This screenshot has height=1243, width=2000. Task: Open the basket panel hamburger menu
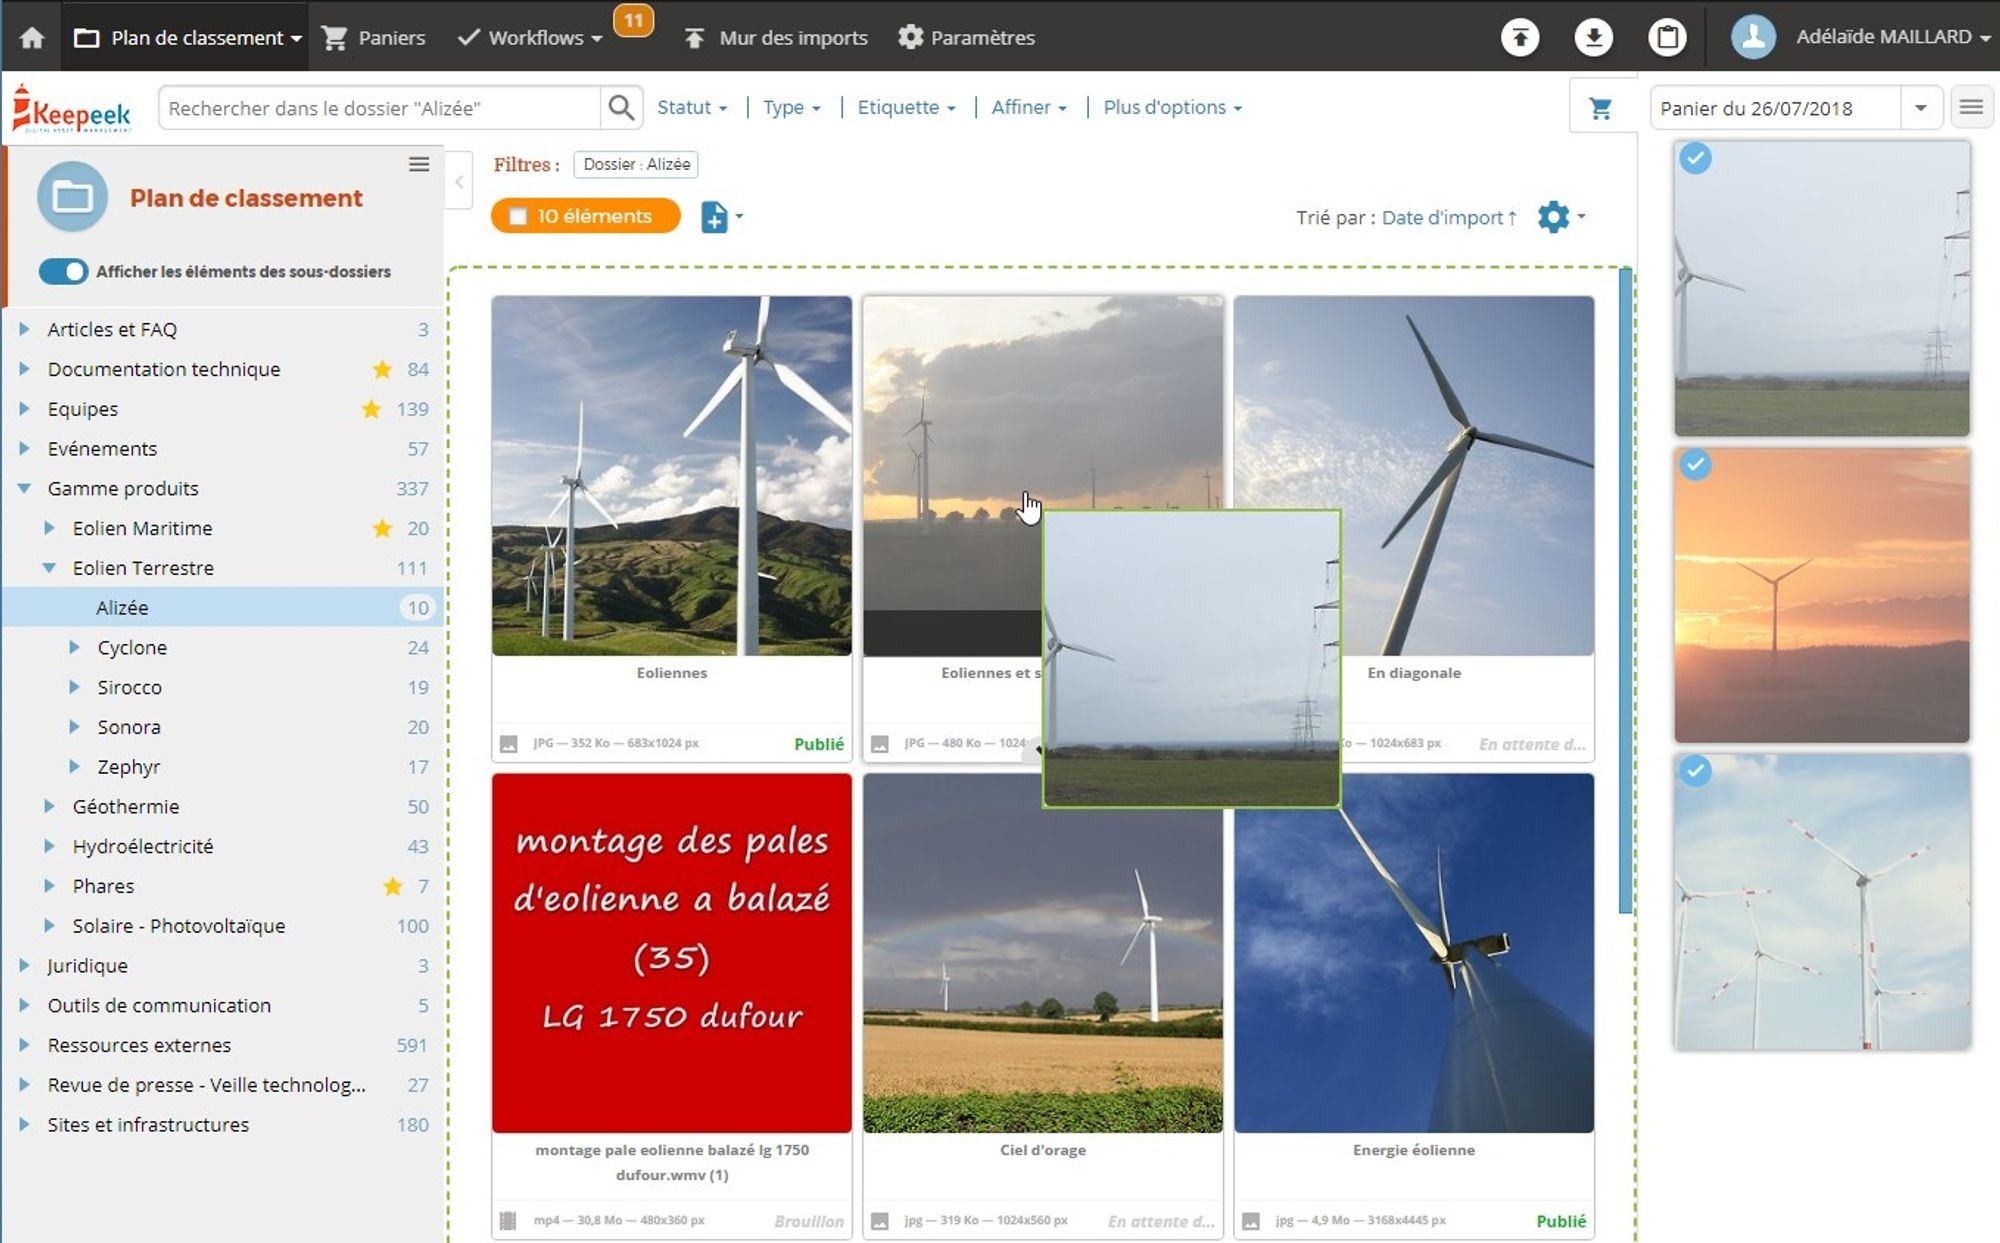(x=1971, y=107)
